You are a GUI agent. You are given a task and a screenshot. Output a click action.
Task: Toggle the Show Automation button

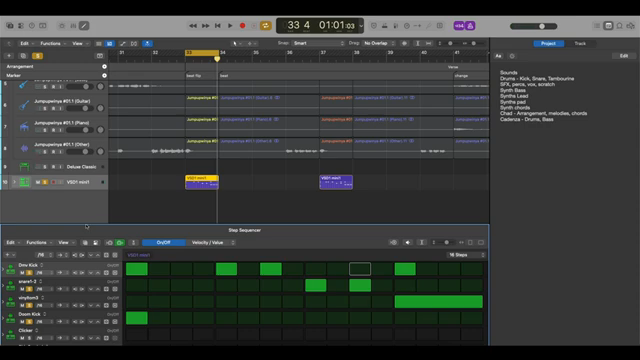[x=122, y=43]
